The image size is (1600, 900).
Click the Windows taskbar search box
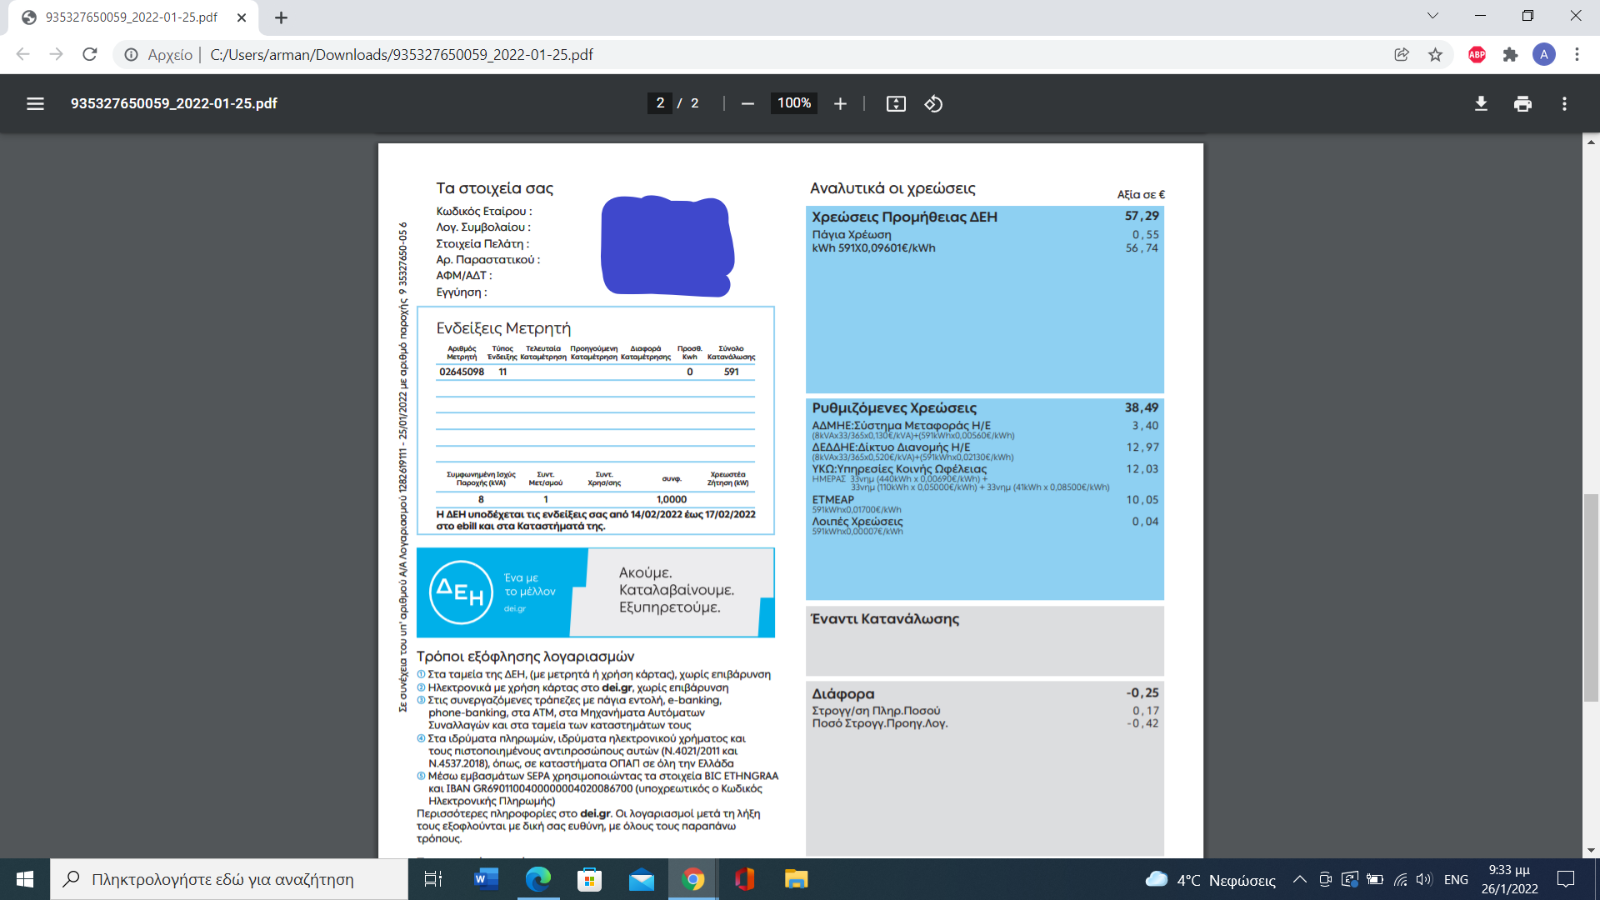coord(229,879)
